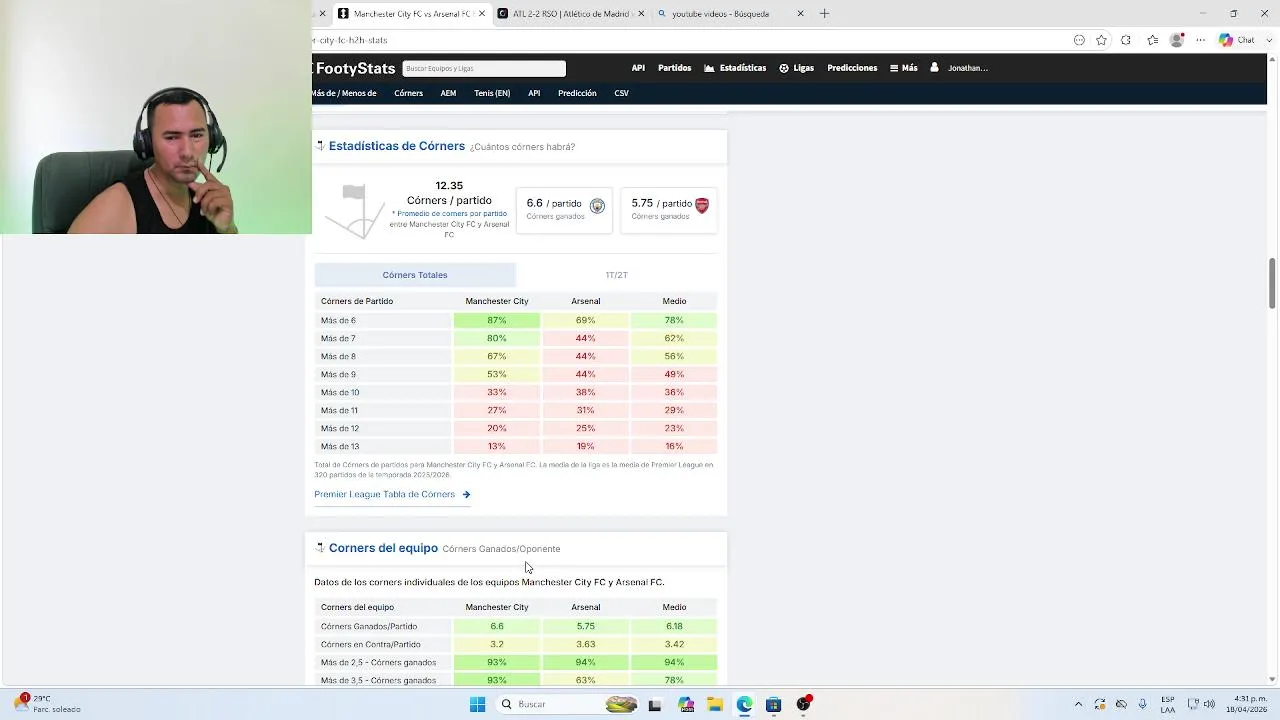Click Arsenal 19% cell for Más de 13

(585, 446)
